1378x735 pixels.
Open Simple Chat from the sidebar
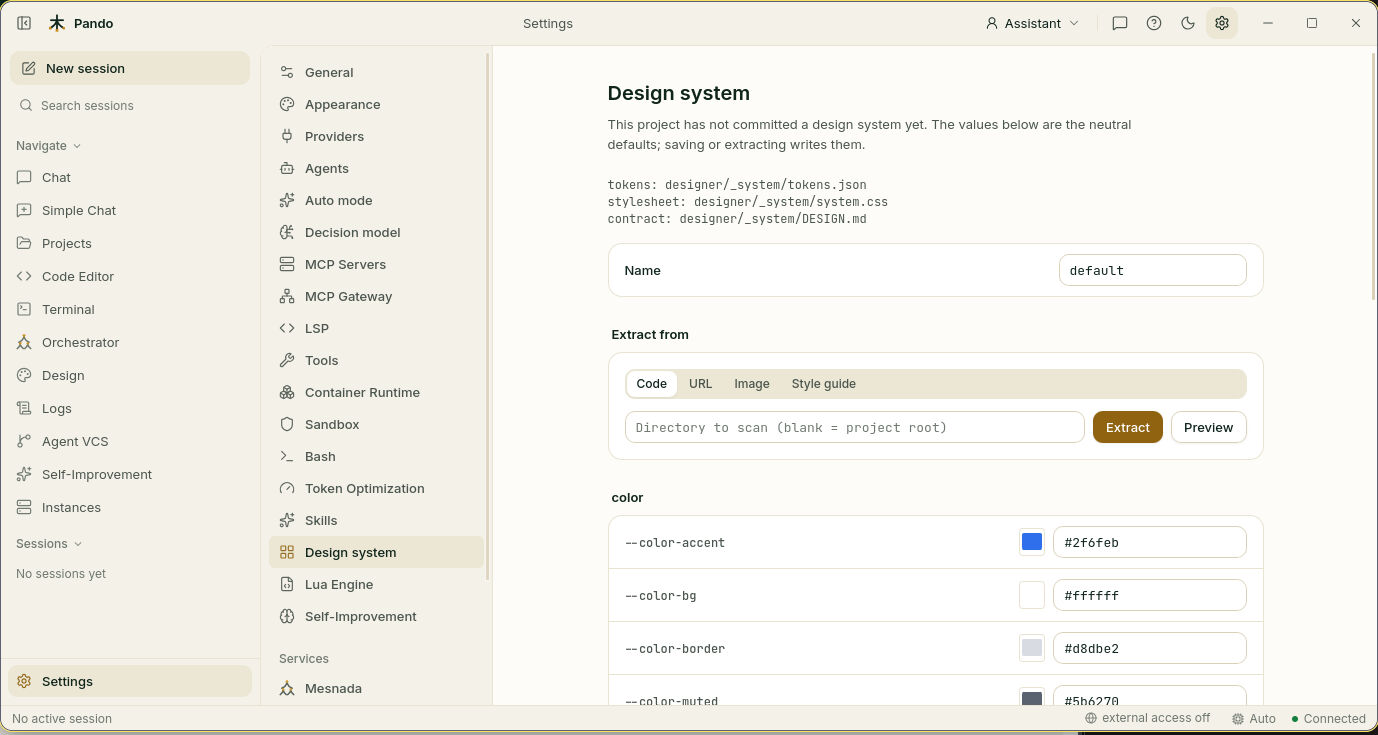130,210
